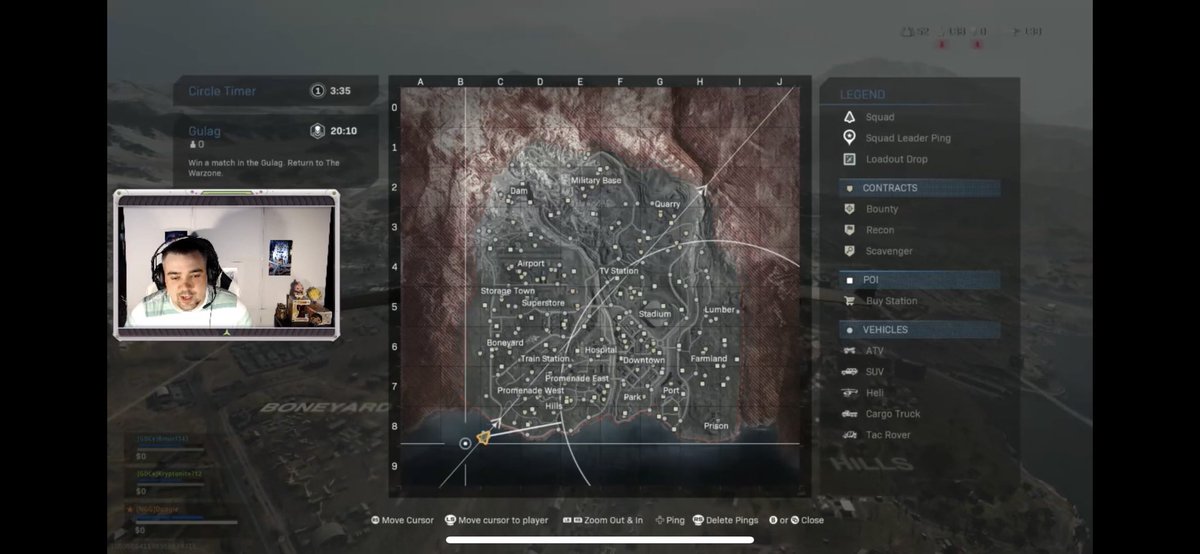The height and width of the screenshot is (554, 1200).
Task: Click the Circle Timer number-one icon
Action: (x=318, y=91)
